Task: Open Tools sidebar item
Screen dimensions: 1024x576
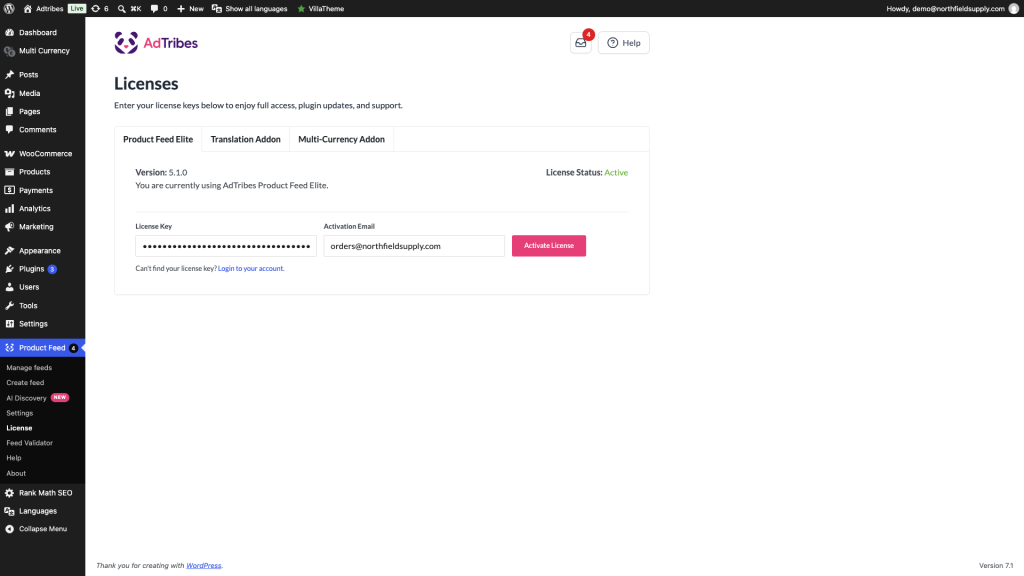Action: click(42, 306)
